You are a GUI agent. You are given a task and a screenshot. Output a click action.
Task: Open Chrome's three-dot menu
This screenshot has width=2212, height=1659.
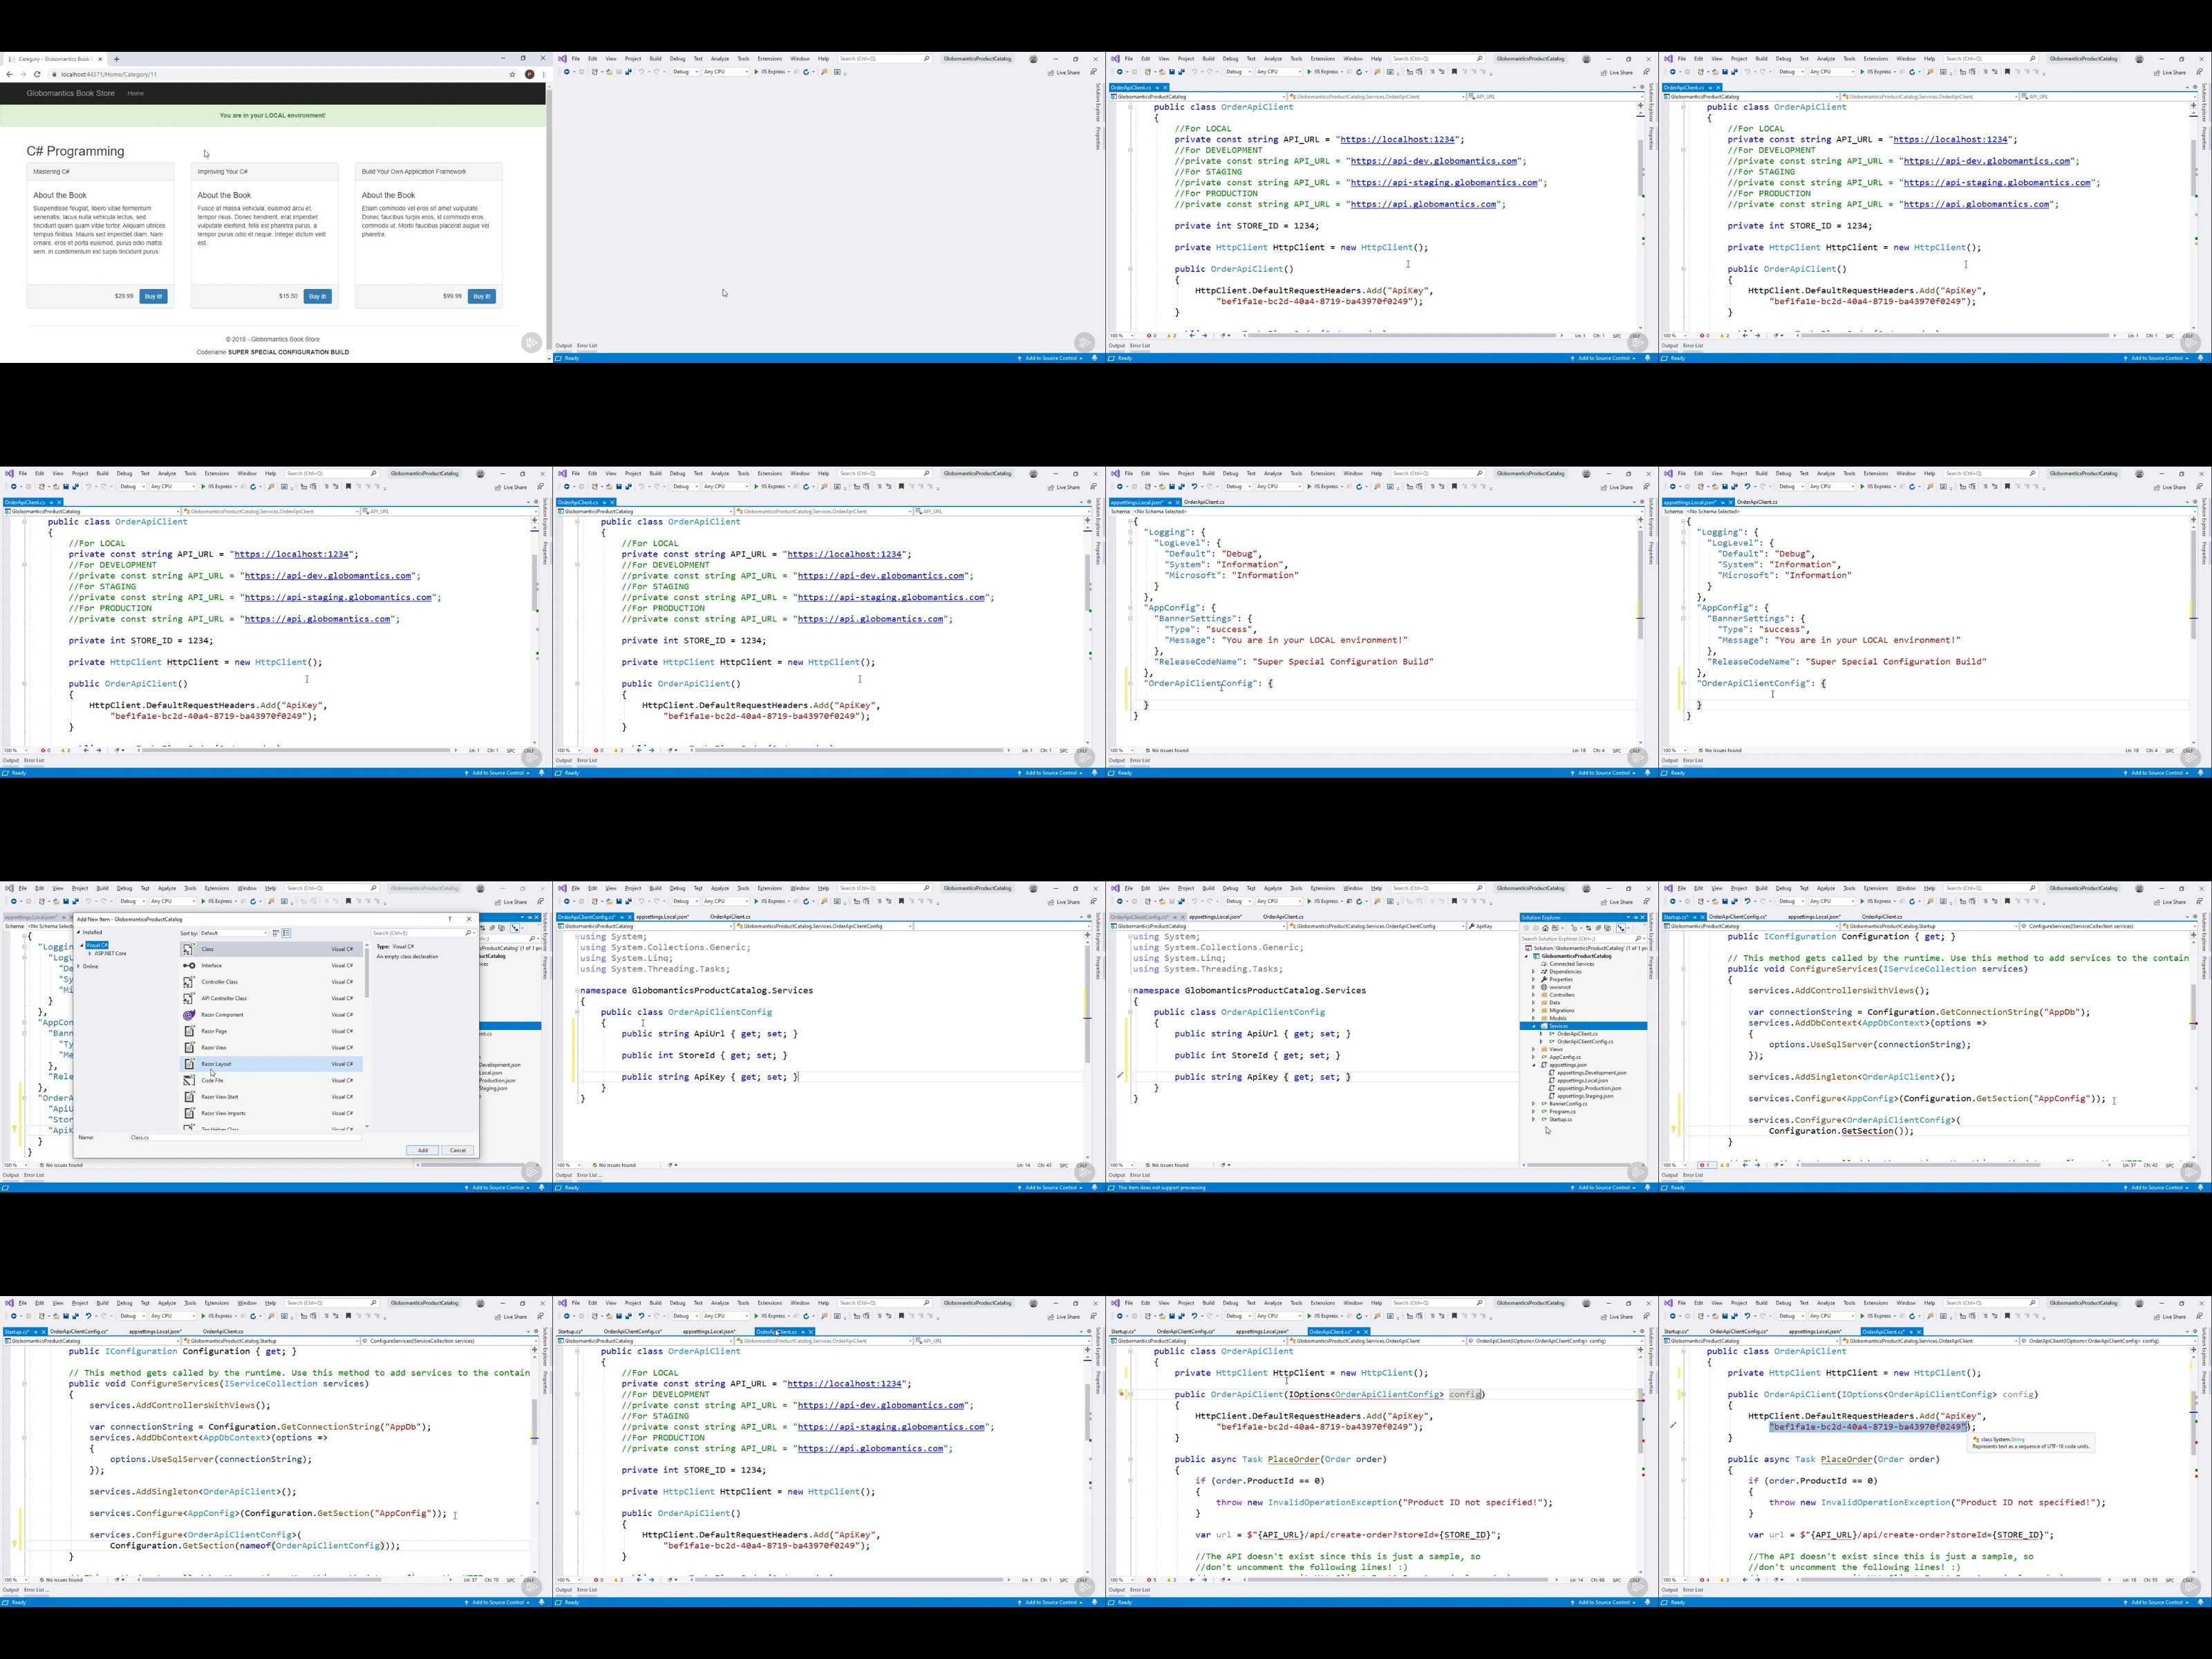tap(543, 74)
